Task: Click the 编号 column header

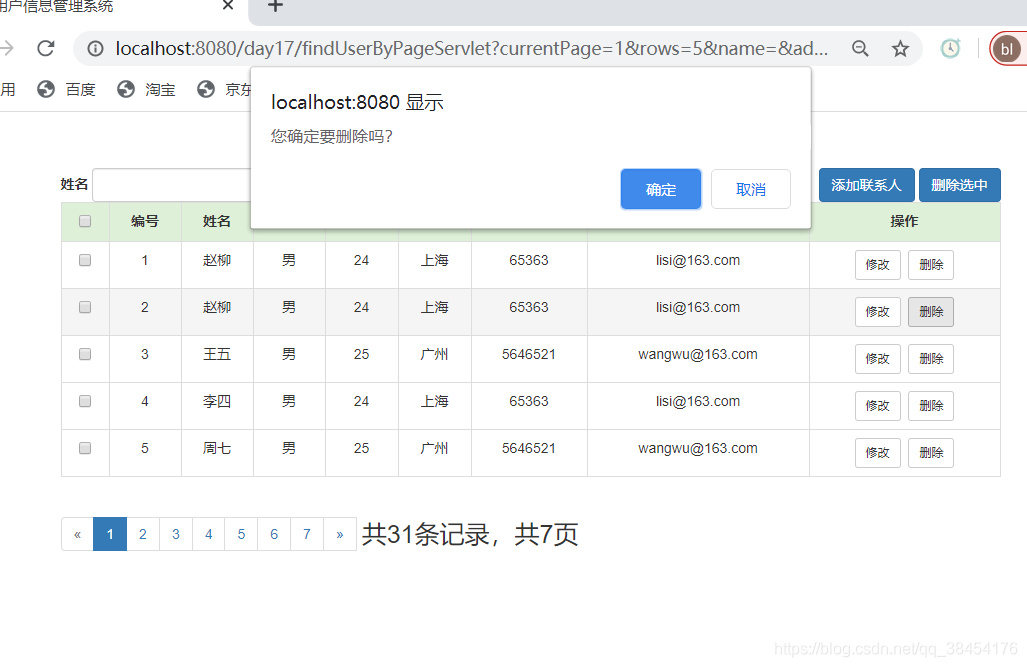Action: (145, 221)
